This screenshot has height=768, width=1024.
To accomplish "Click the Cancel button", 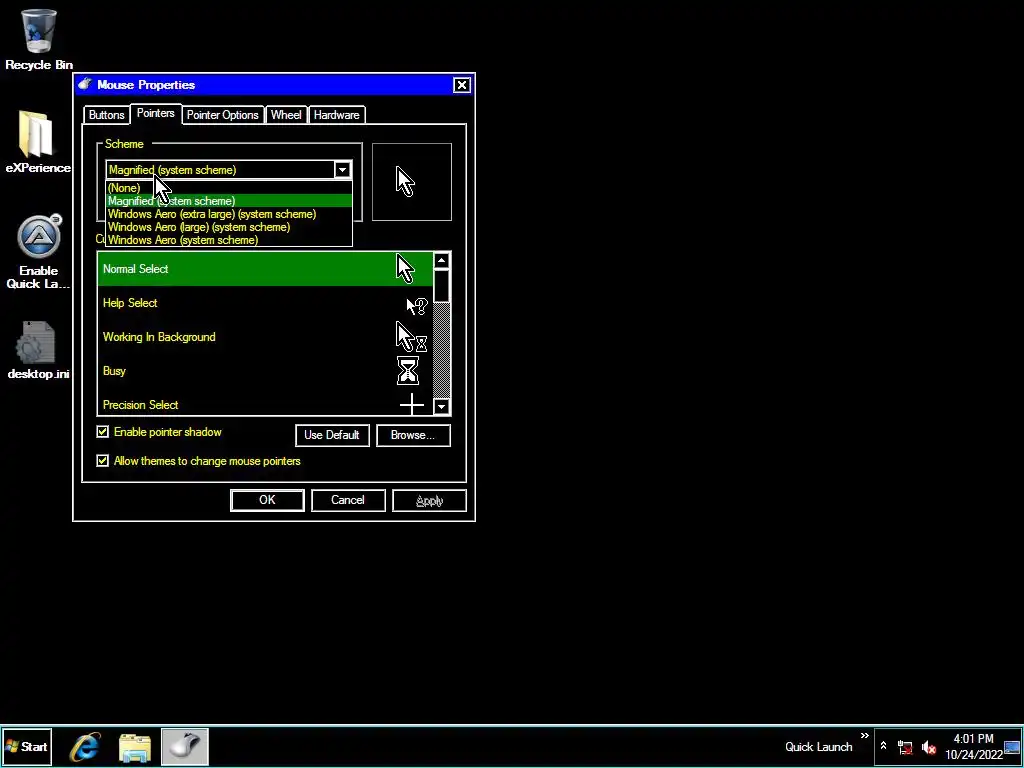I will [348, 500].
